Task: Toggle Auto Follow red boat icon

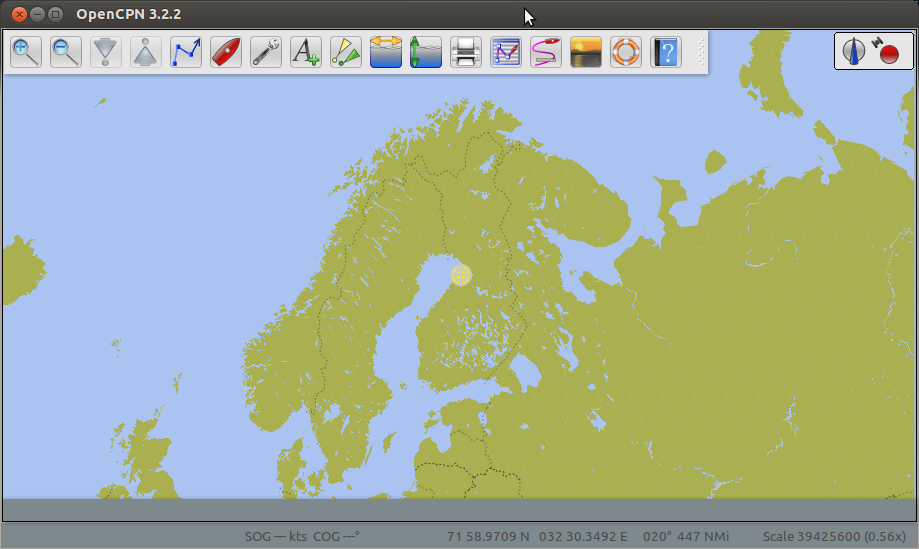Action: [226, 52]
